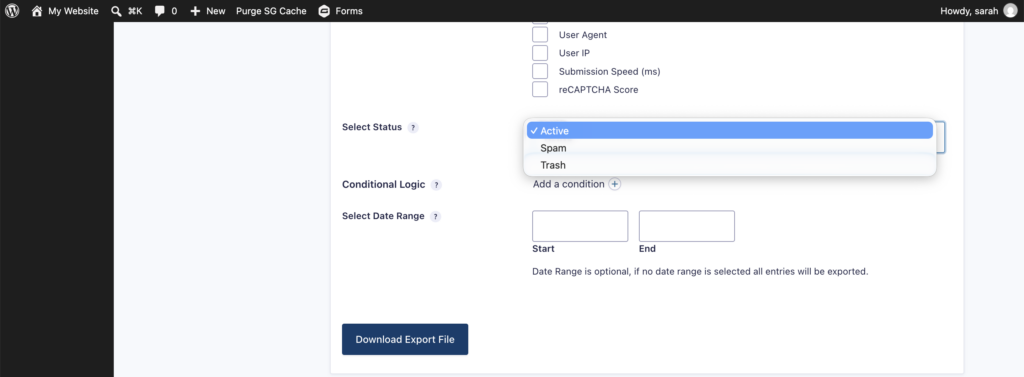Click the plus New icon
The height and width of the screenshot is (377, 1024).
pos(195,11)
